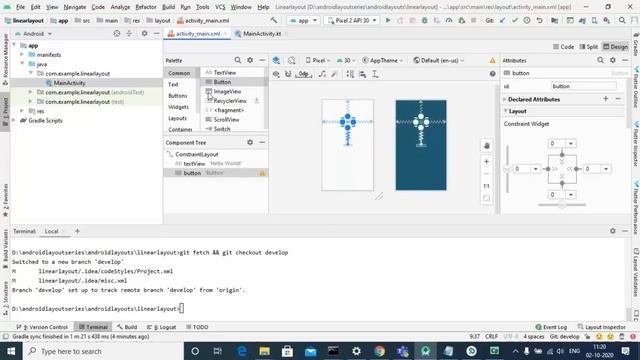Click the Git rollback undo icon

tap(540, 20)
